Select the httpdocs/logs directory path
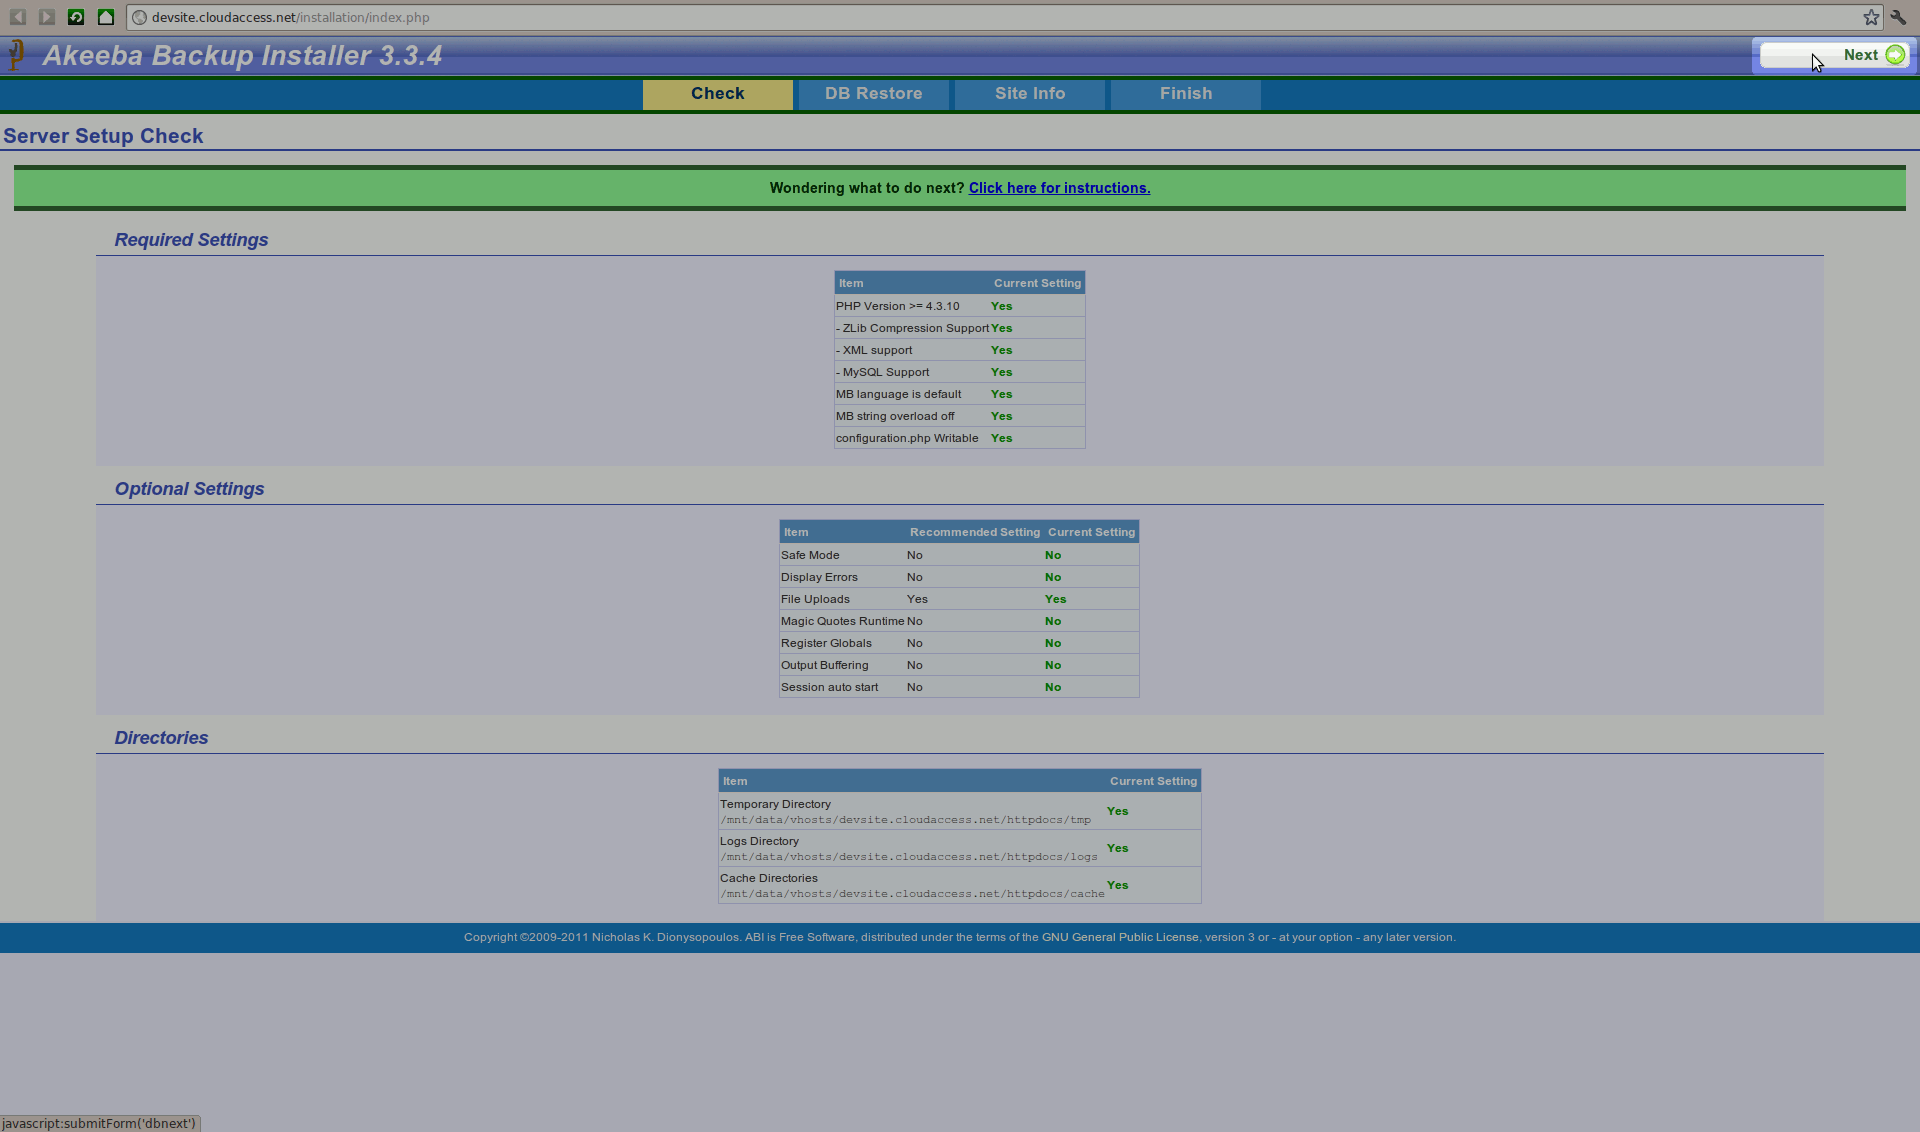 (909, 857)
